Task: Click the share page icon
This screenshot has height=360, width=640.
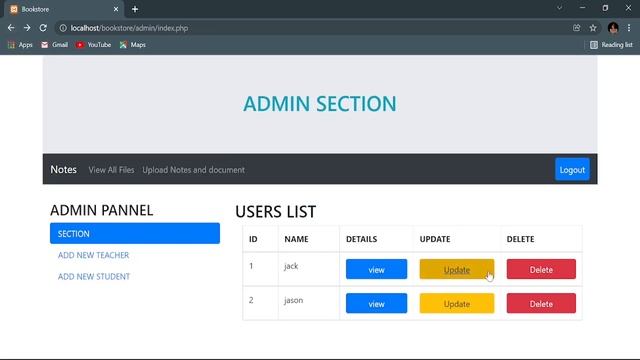Action: (x=576, y=28)
